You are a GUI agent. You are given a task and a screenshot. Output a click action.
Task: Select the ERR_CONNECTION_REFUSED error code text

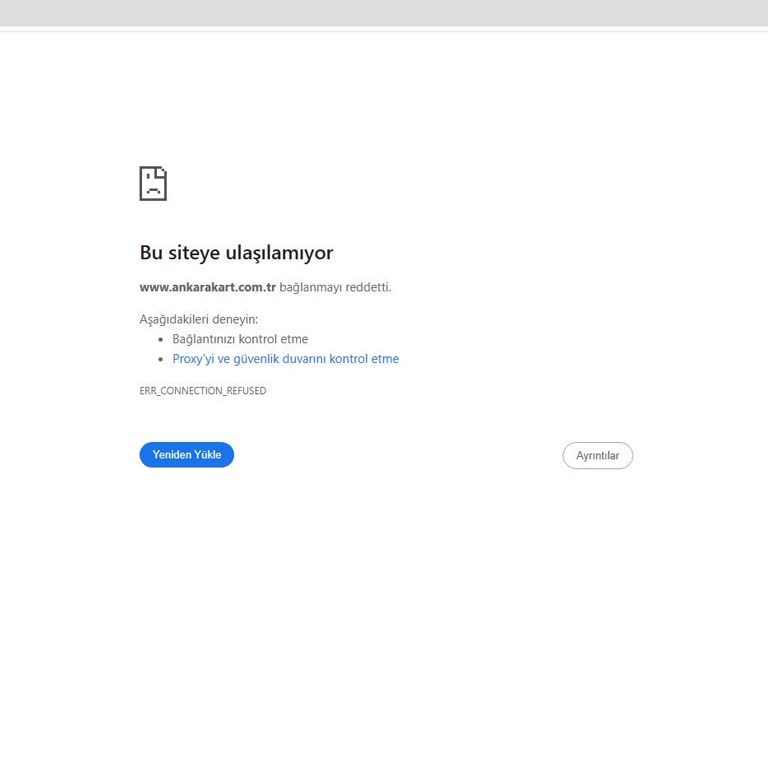[x=203, y=391]
